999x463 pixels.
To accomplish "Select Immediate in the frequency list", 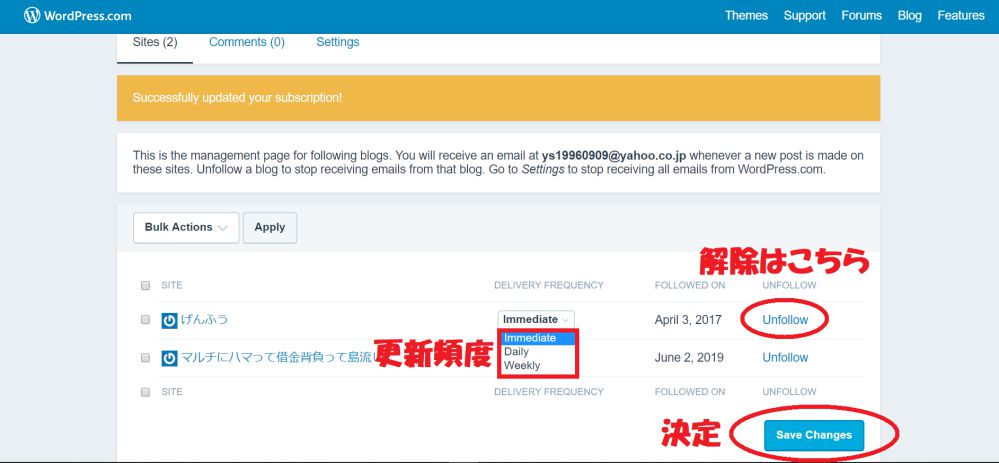I will pos(538,338).
